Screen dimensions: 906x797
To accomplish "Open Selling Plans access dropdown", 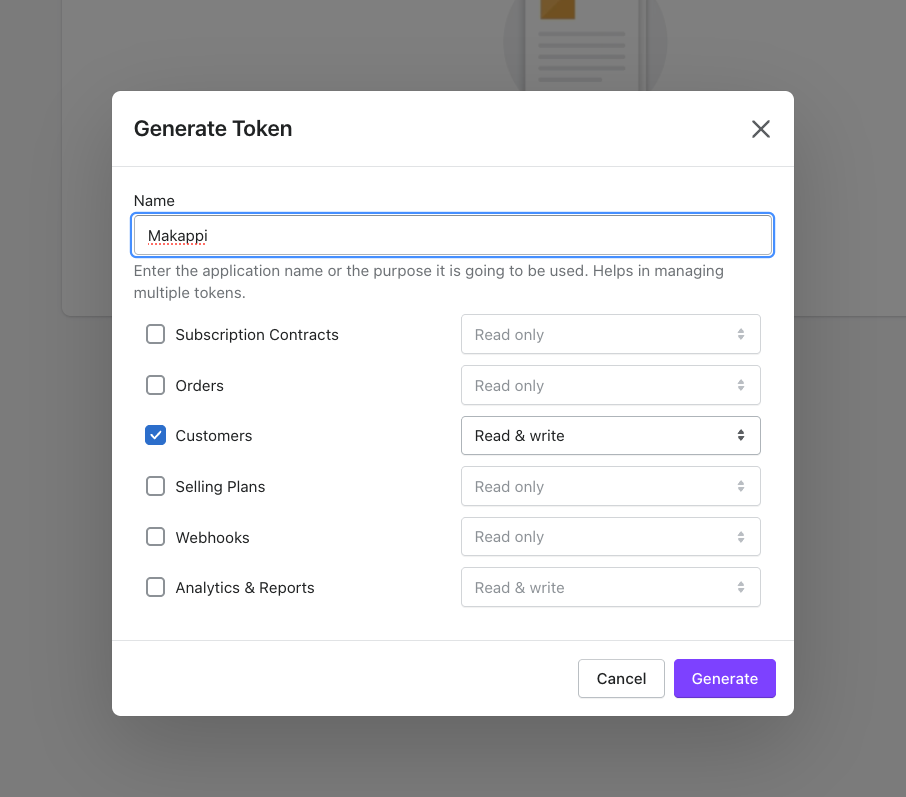I will coord(611,486).
